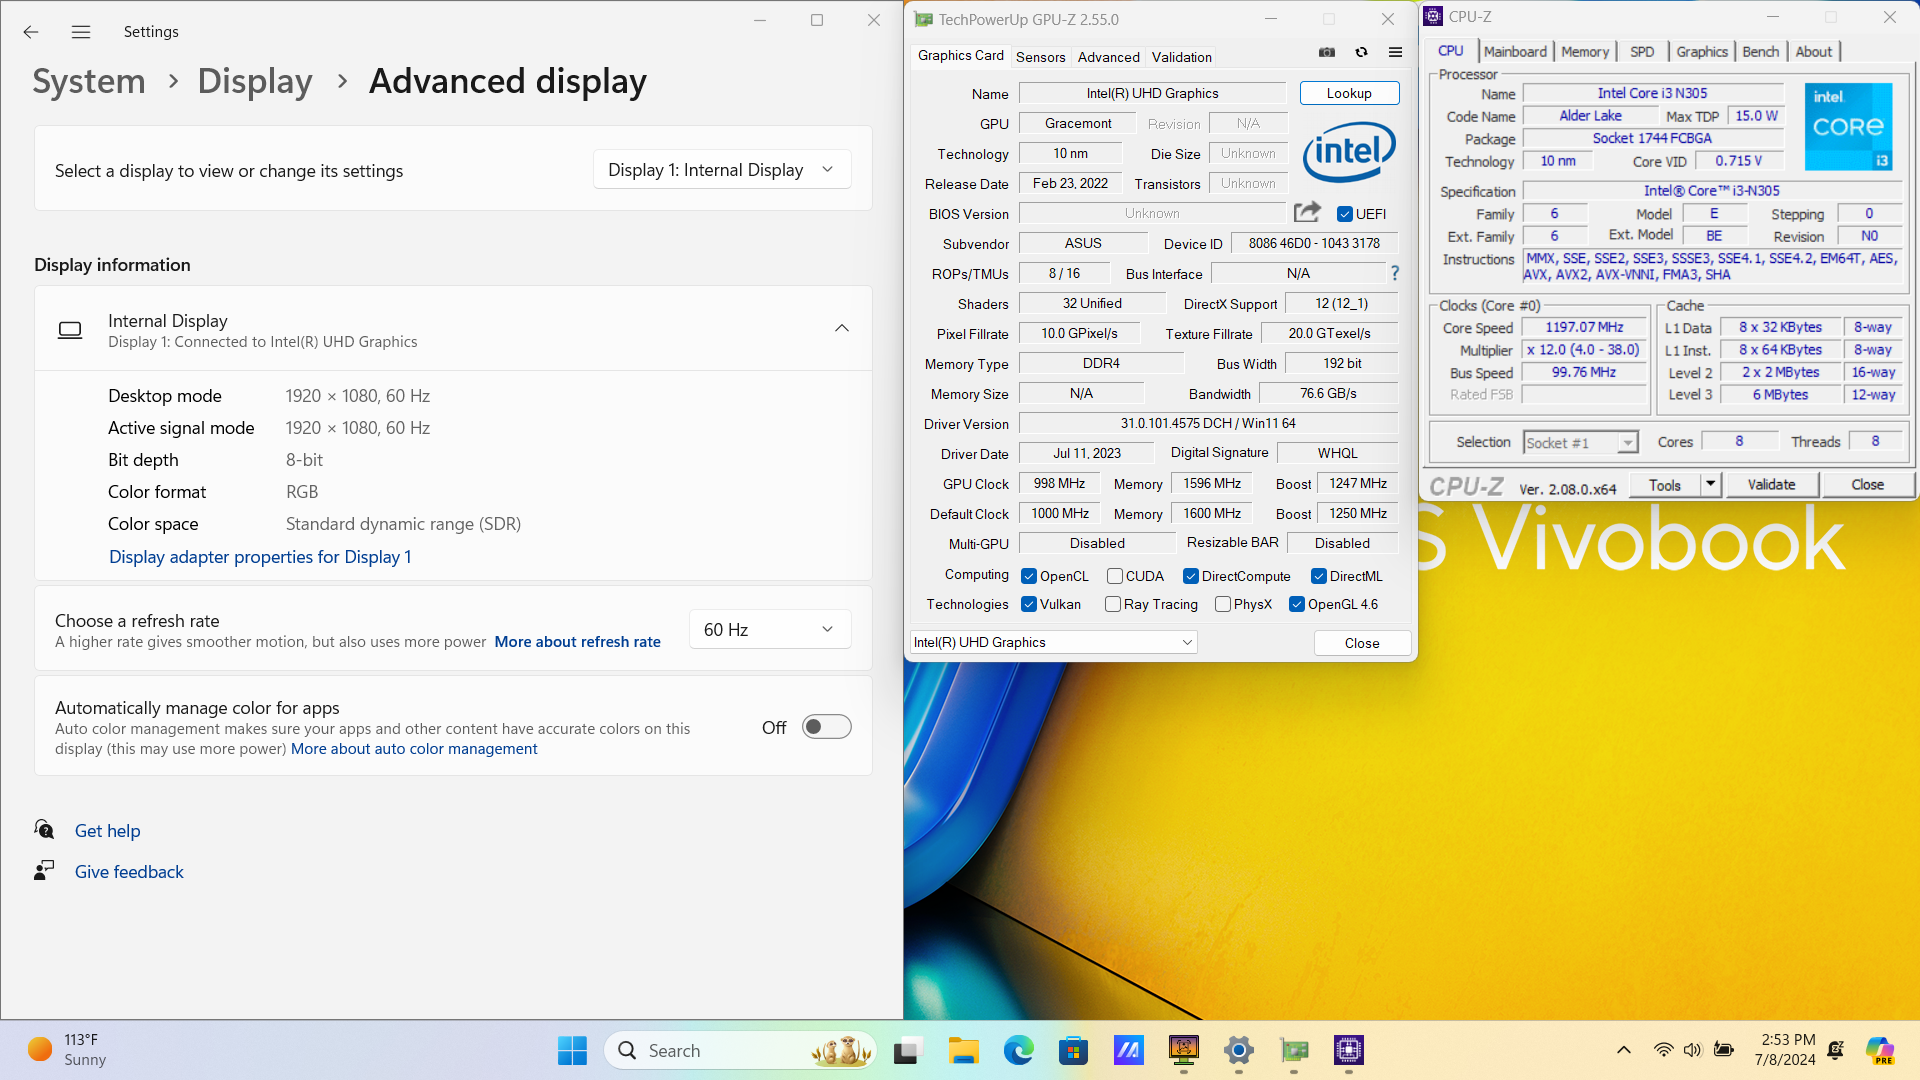The height and width of the screenshot is (1080, 1920).
Task: Toggle the DirectML checkbox
Action: (x=1319, y=576)
